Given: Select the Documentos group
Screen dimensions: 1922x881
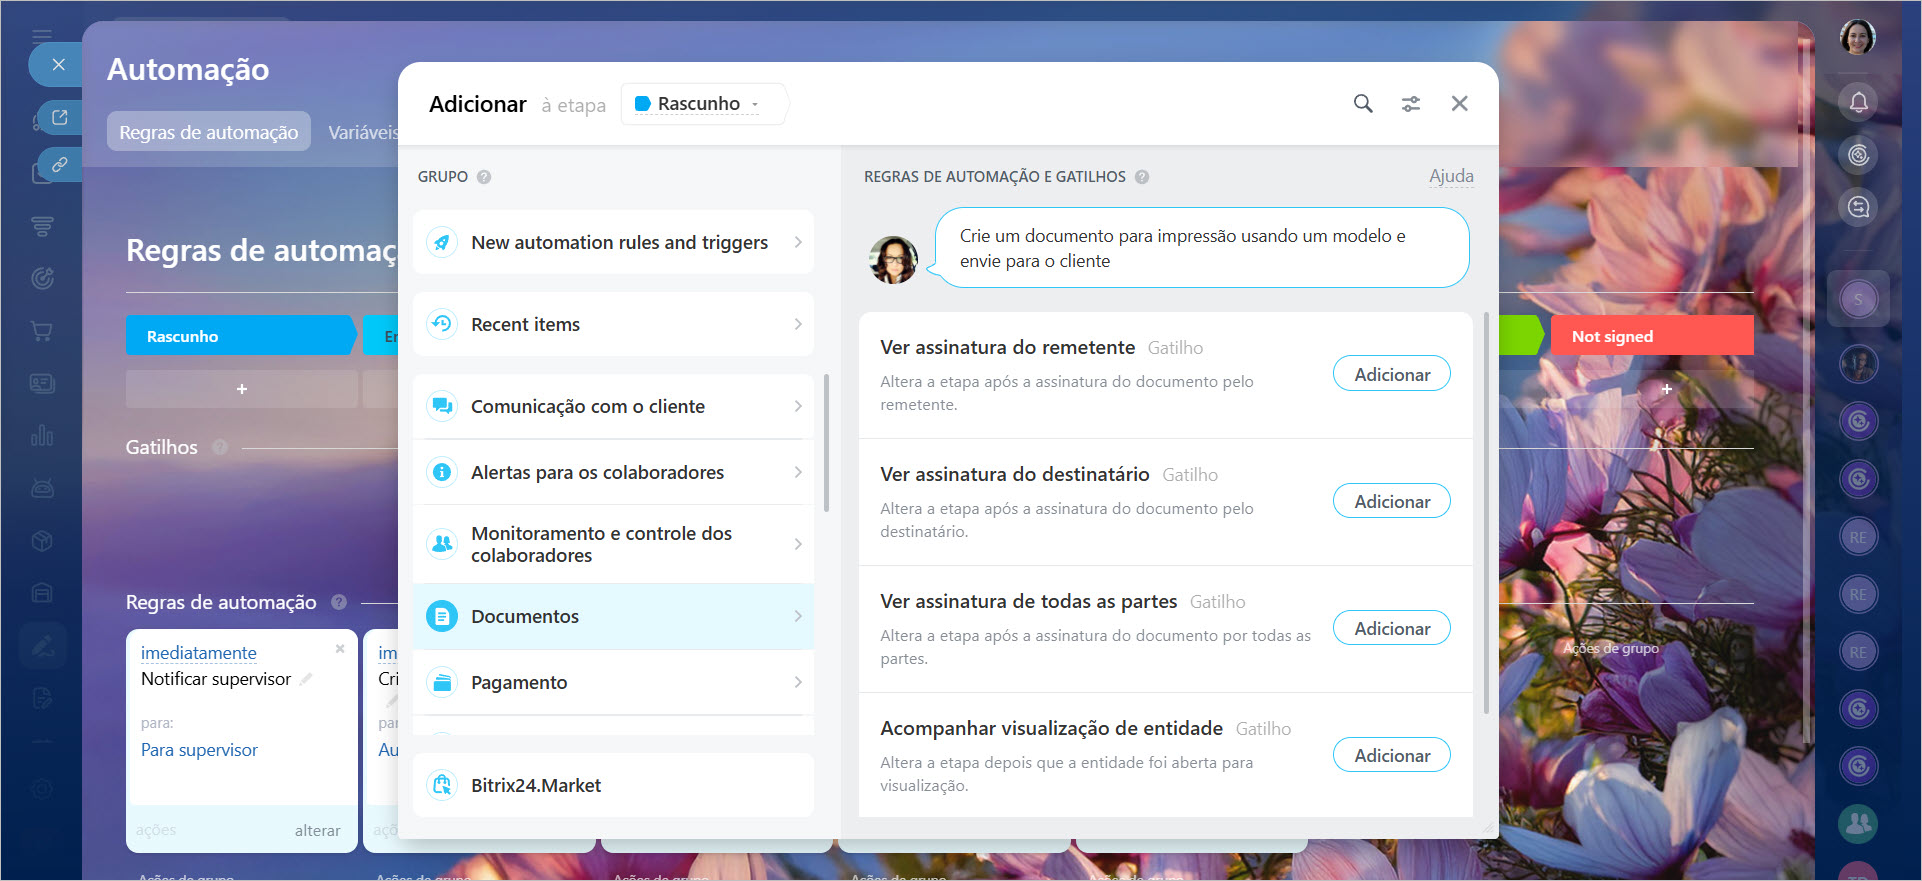Looking at the screenshot, I should 613,616.
